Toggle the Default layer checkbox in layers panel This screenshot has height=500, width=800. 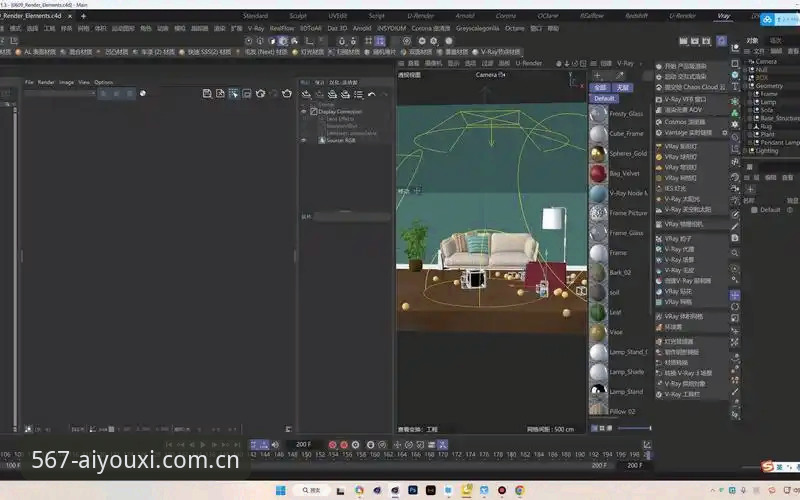pyautogui.click(x=754, y=210)
